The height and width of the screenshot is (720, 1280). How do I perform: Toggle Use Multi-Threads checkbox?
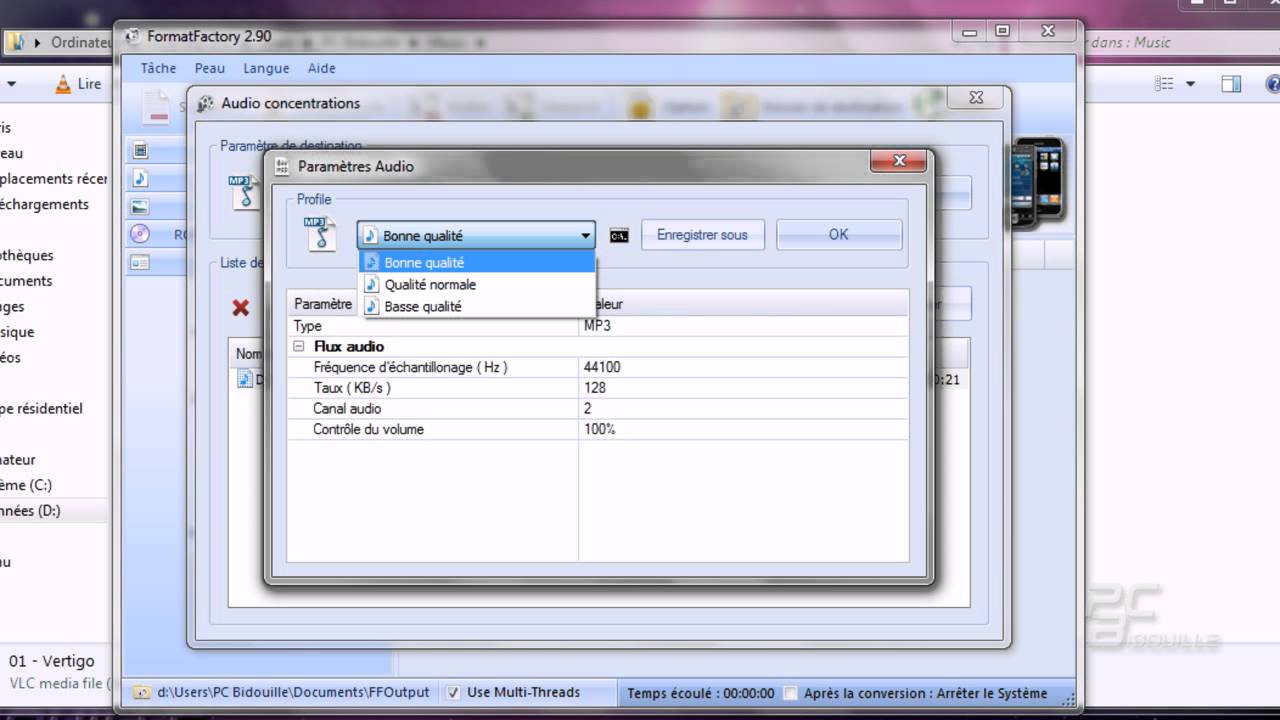[x=454, y=692]
